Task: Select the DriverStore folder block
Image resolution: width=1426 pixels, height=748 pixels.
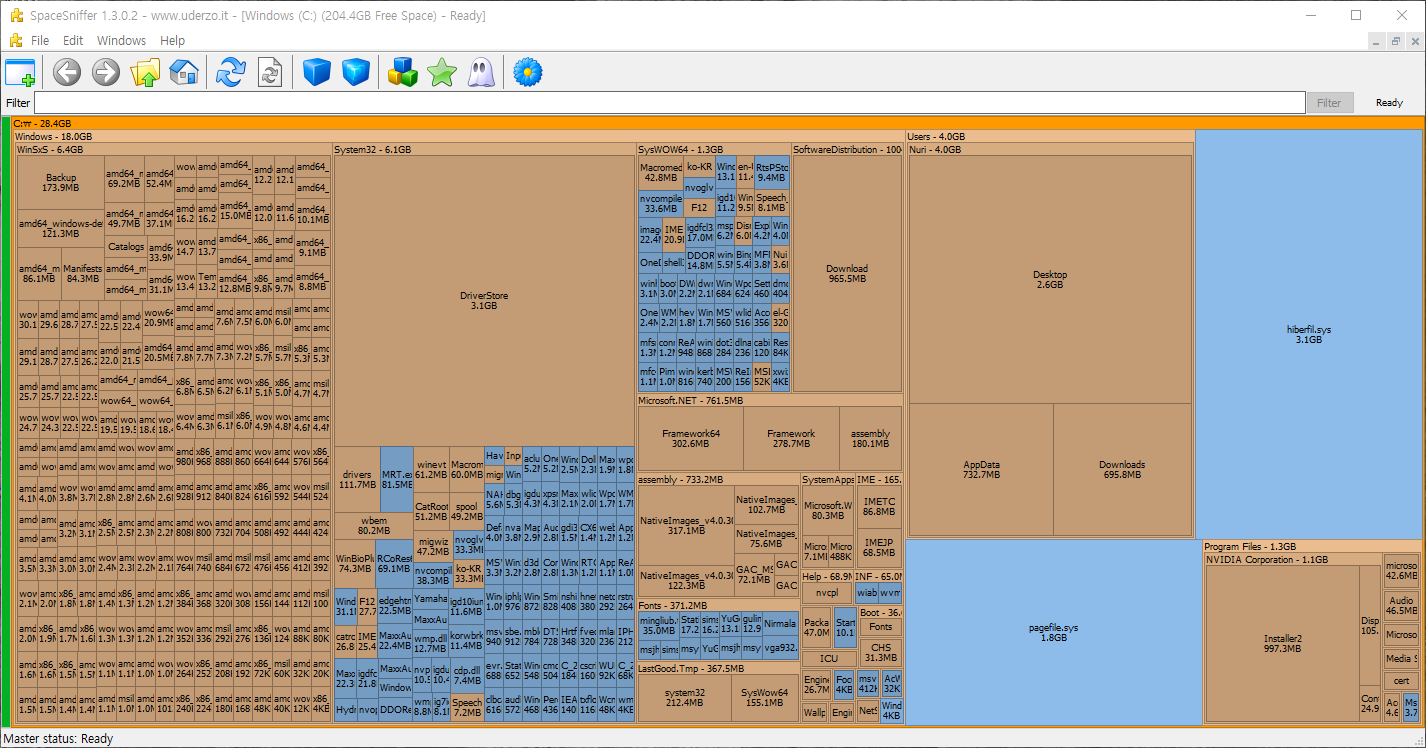Action: click(484, 300)
